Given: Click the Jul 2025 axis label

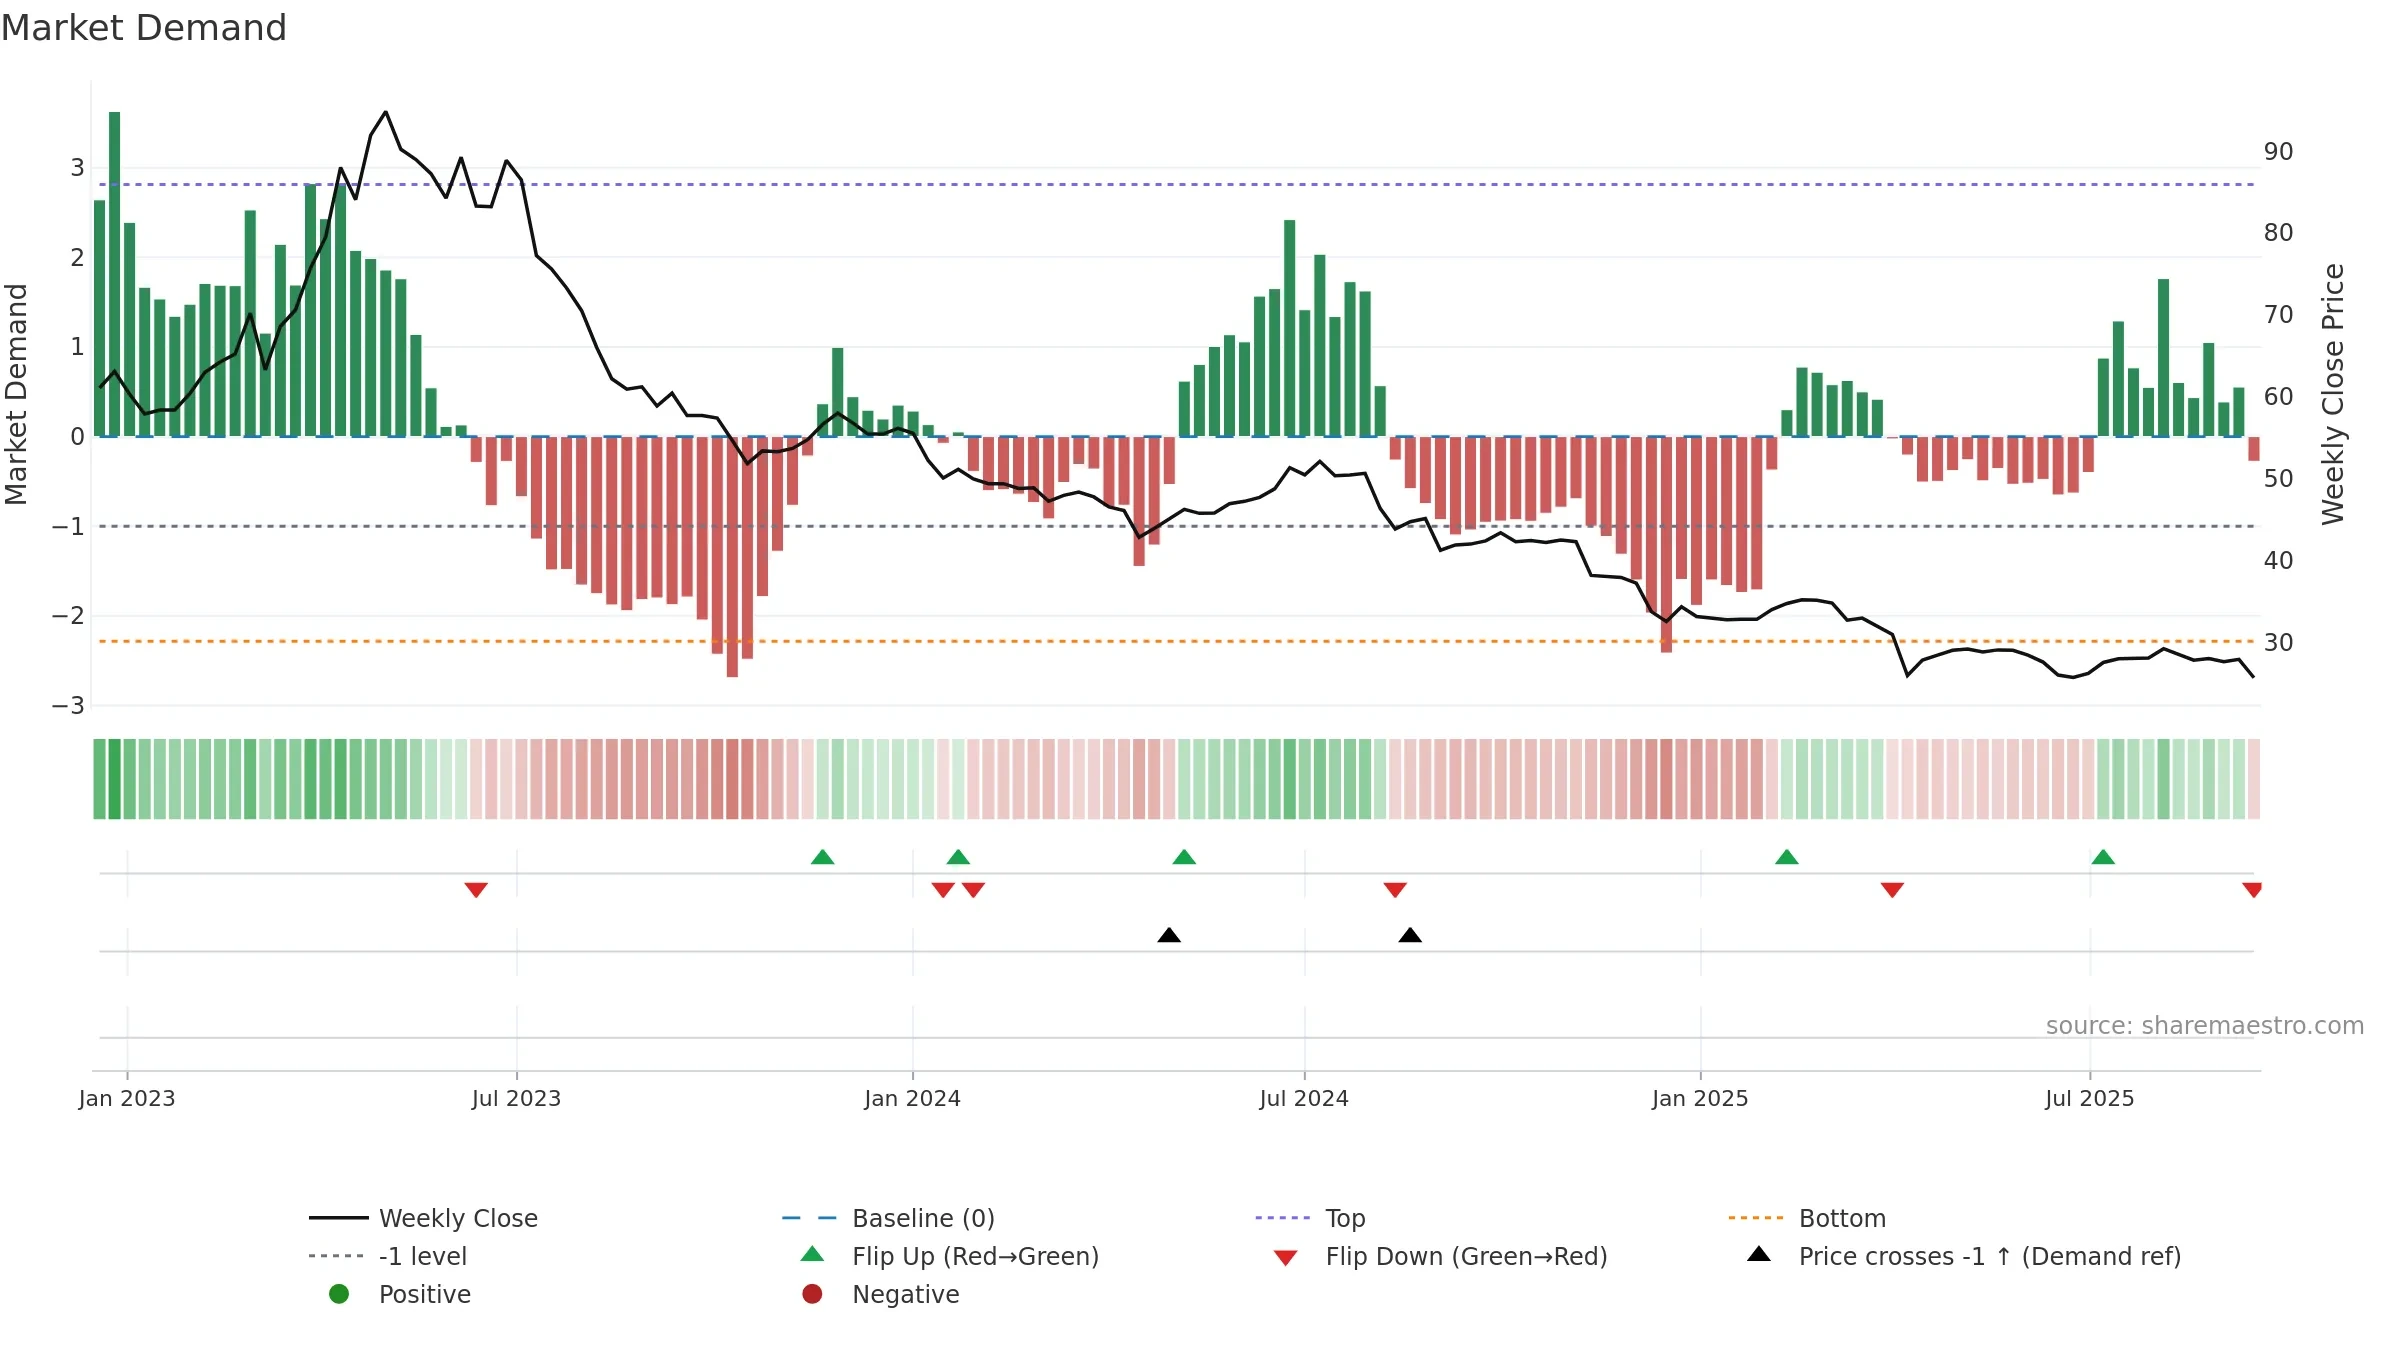Looking at the screenshot, I should pyautogui.click(x=2090, y=1098).
